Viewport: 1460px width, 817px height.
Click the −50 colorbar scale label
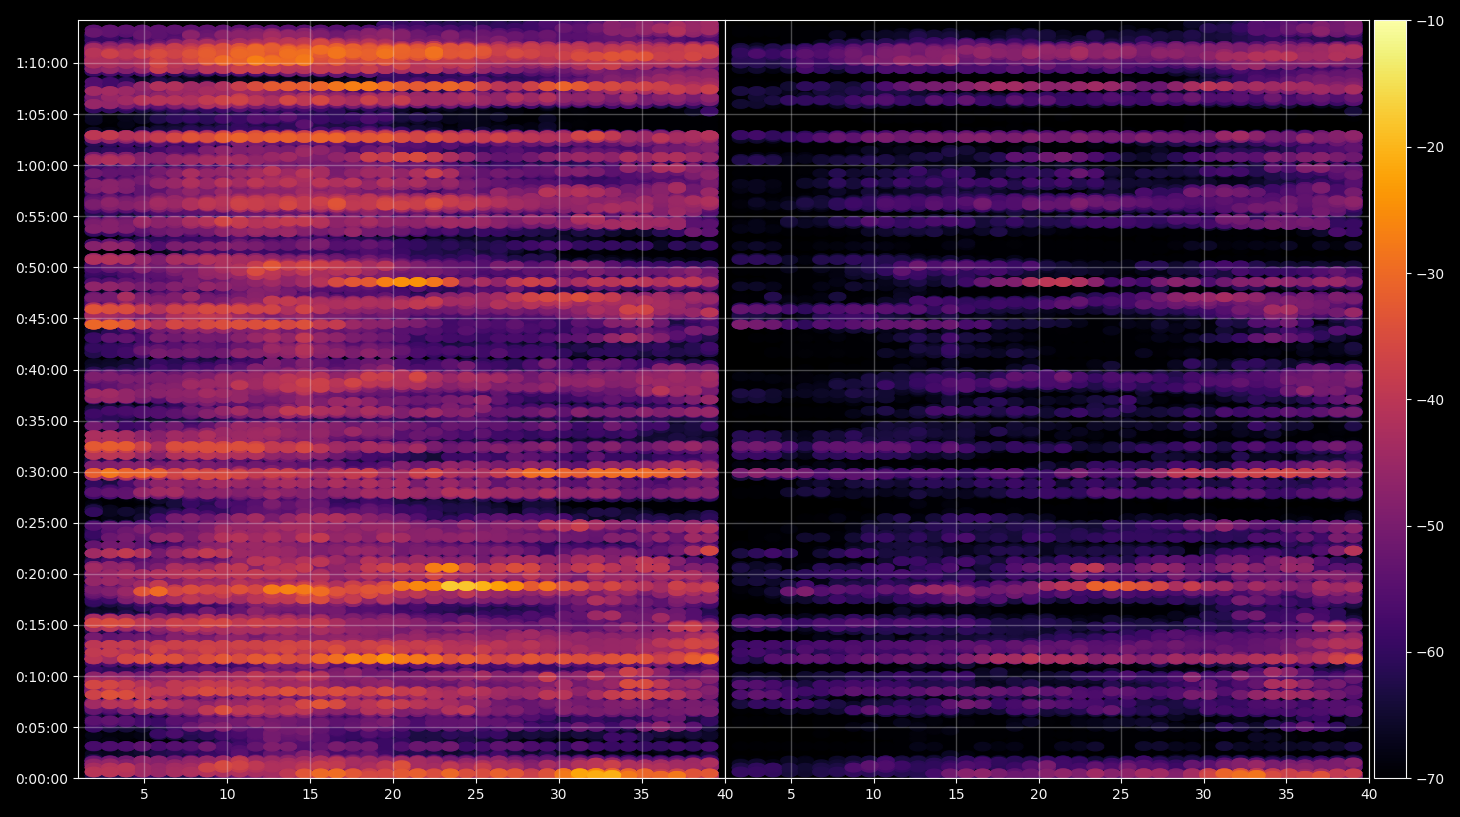pos(1431,526)
